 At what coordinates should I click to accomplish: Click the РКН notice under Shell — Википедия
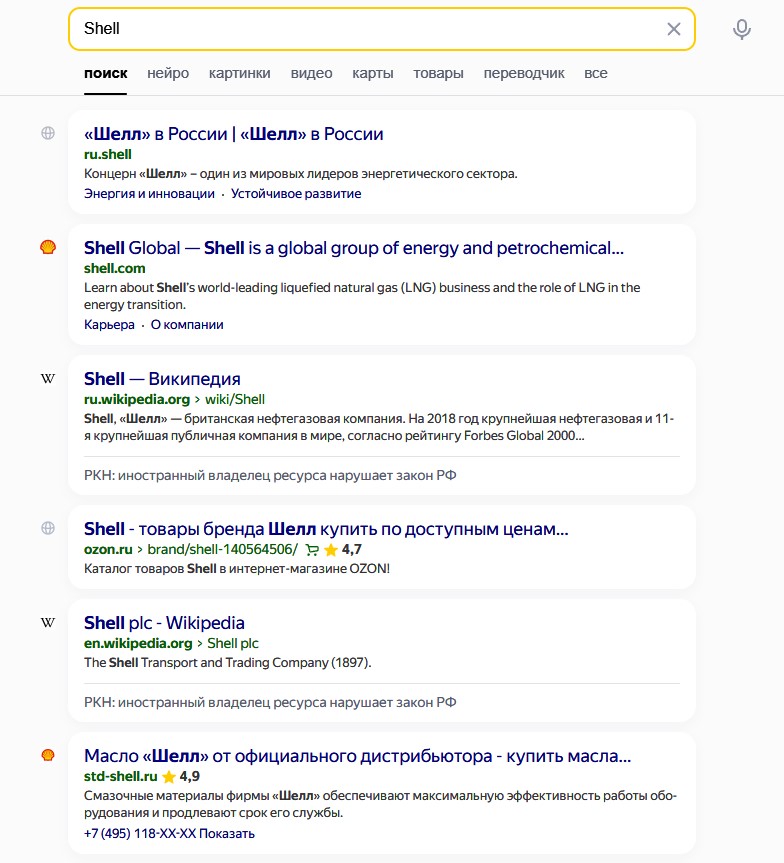click(270, 476)
